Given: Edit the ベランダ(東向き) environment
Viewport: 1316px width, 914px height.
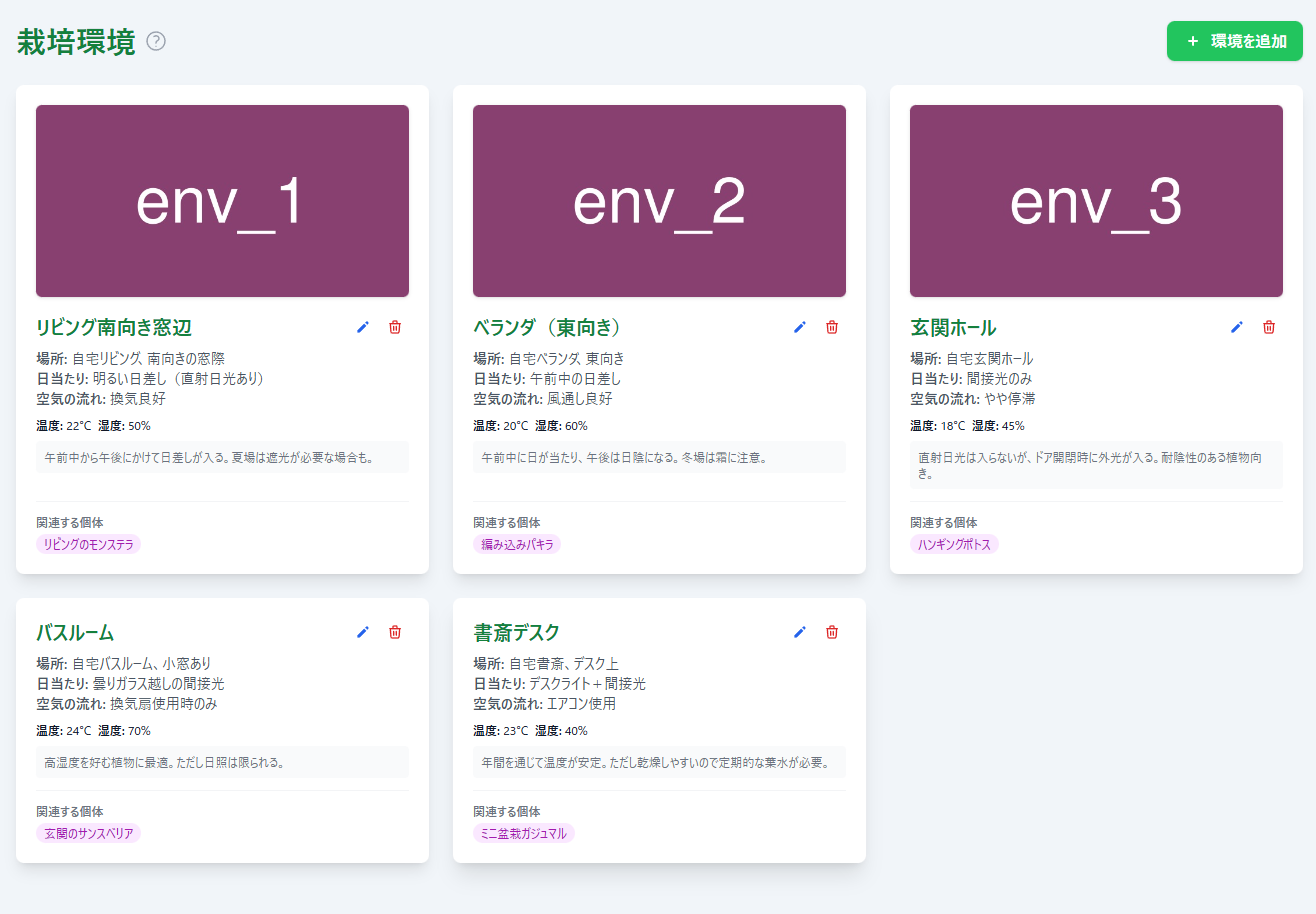Looking at the screenshot, I should pos(800,327).
